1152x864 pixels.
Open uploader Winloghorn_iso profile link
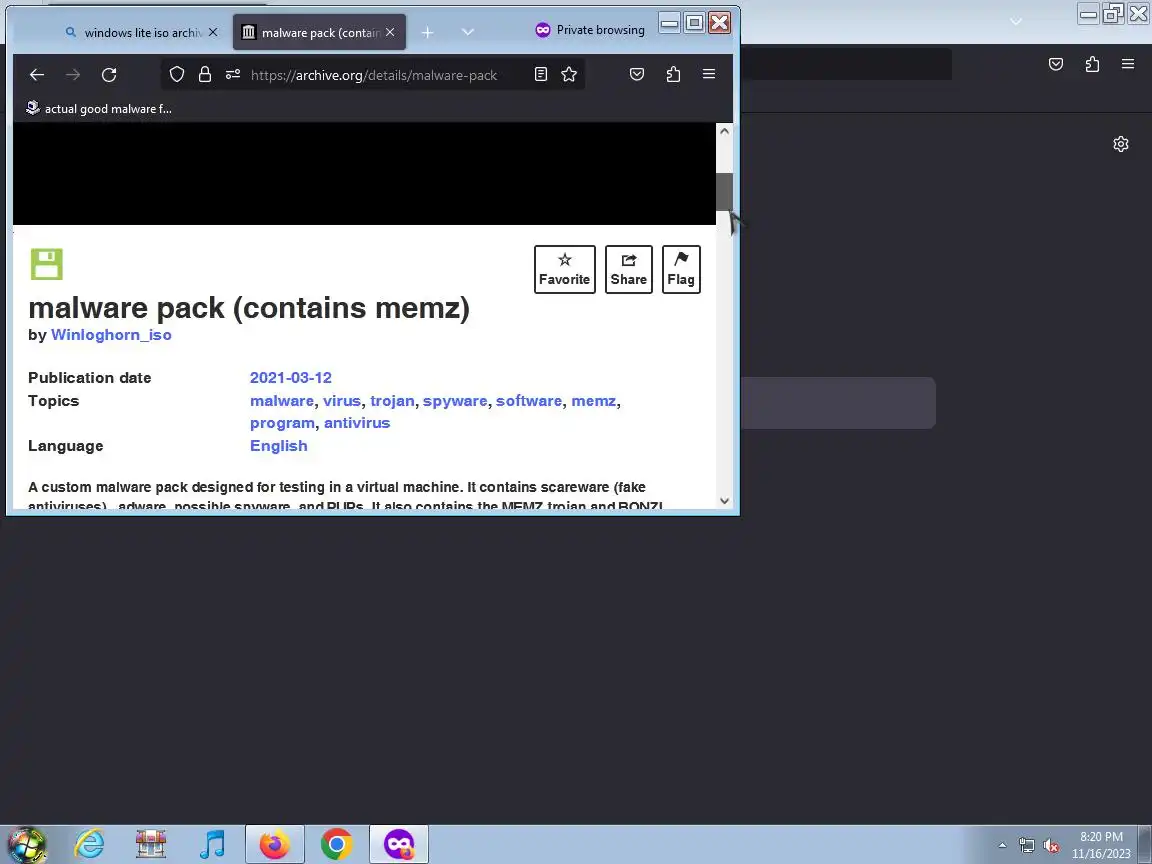[111, 335]
